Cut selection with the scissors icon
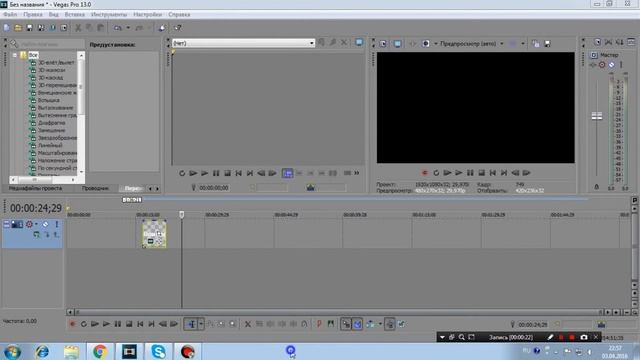 click(x=78, y=28)
